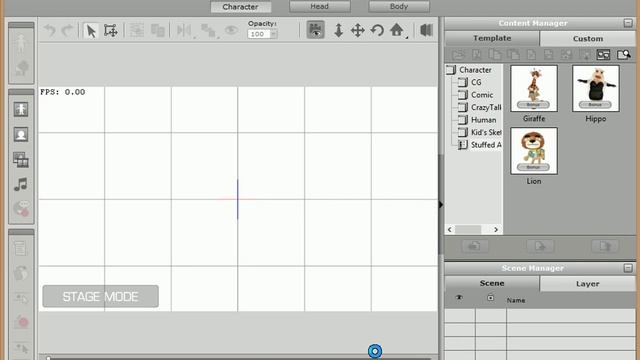Click the export content button below the Hippo thumbnail
Image resolution: width=640 pixels, height=360 pixels.
[x=605, y=246]
